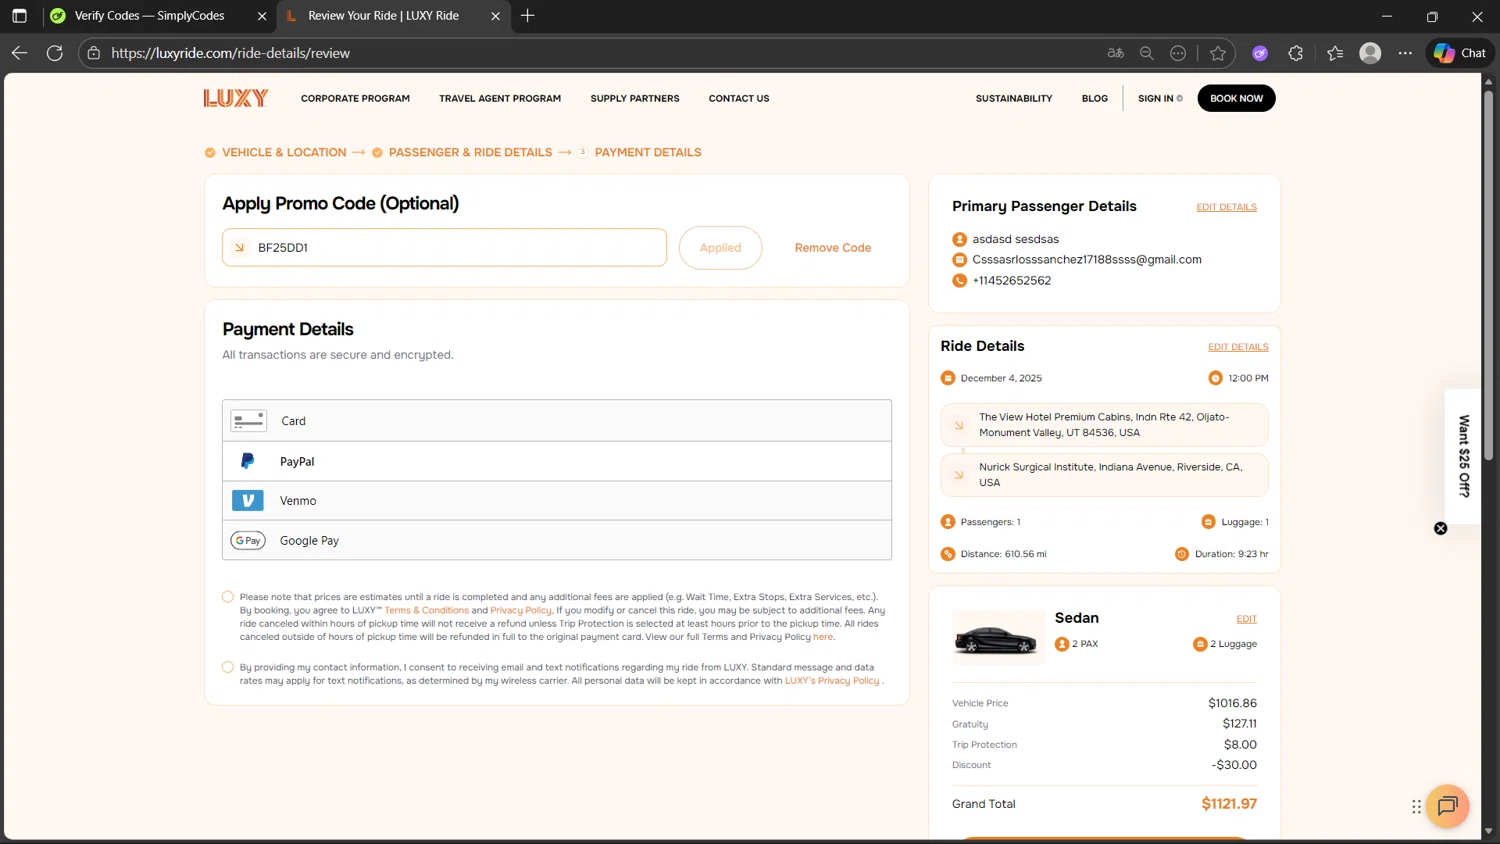Click the Card payment icon

(x=248, y=421)
